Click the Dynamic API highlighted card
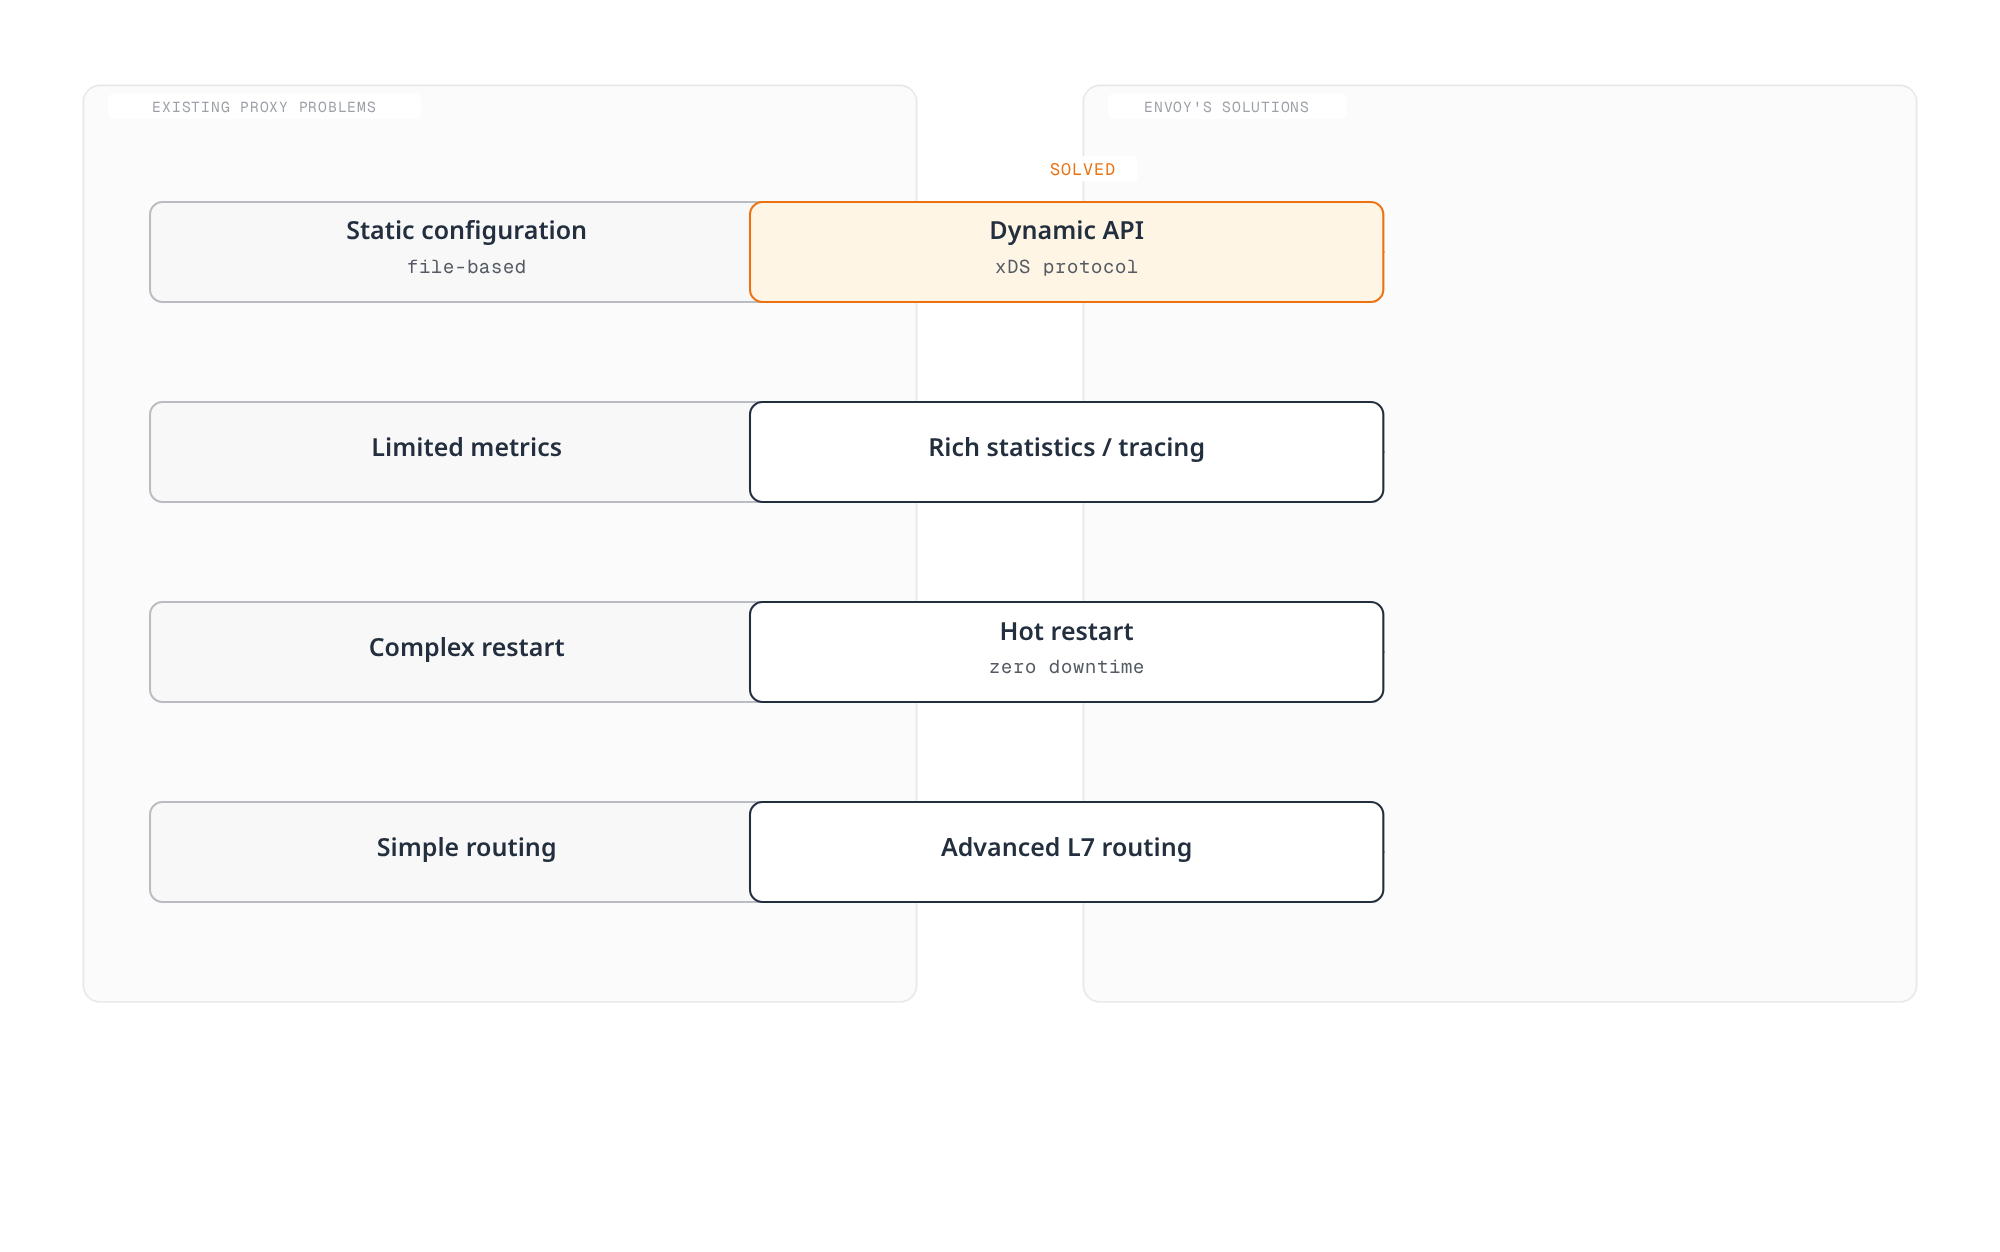2000x1252 pixels. tap(1066, 252)
